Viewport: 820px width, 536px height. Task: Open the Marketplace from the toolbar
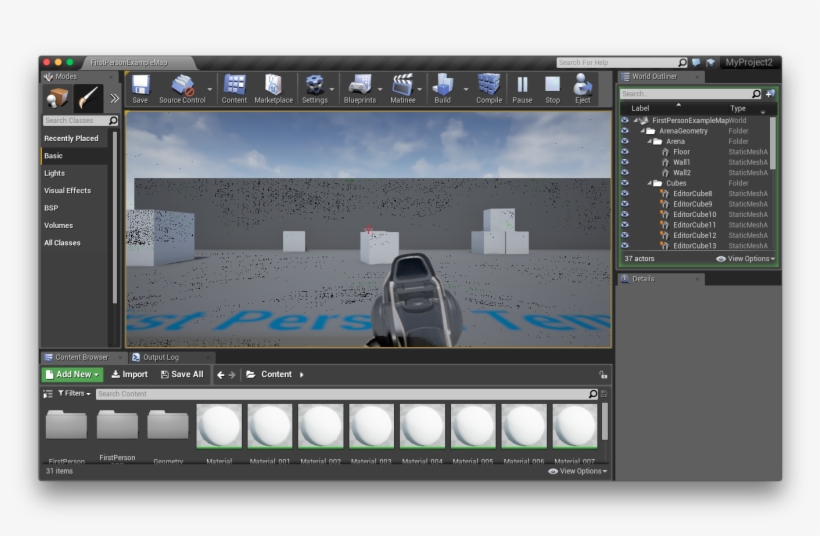tap(273, 87)
